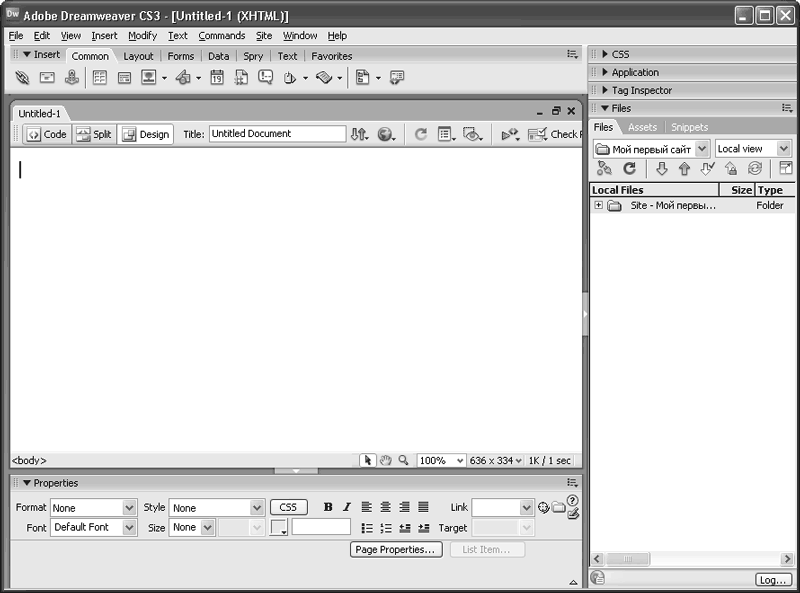Viewport: 800px width, 593px height.
Task: Toggle Italic formatting in Properties
Action: click(x=346, y=507)
